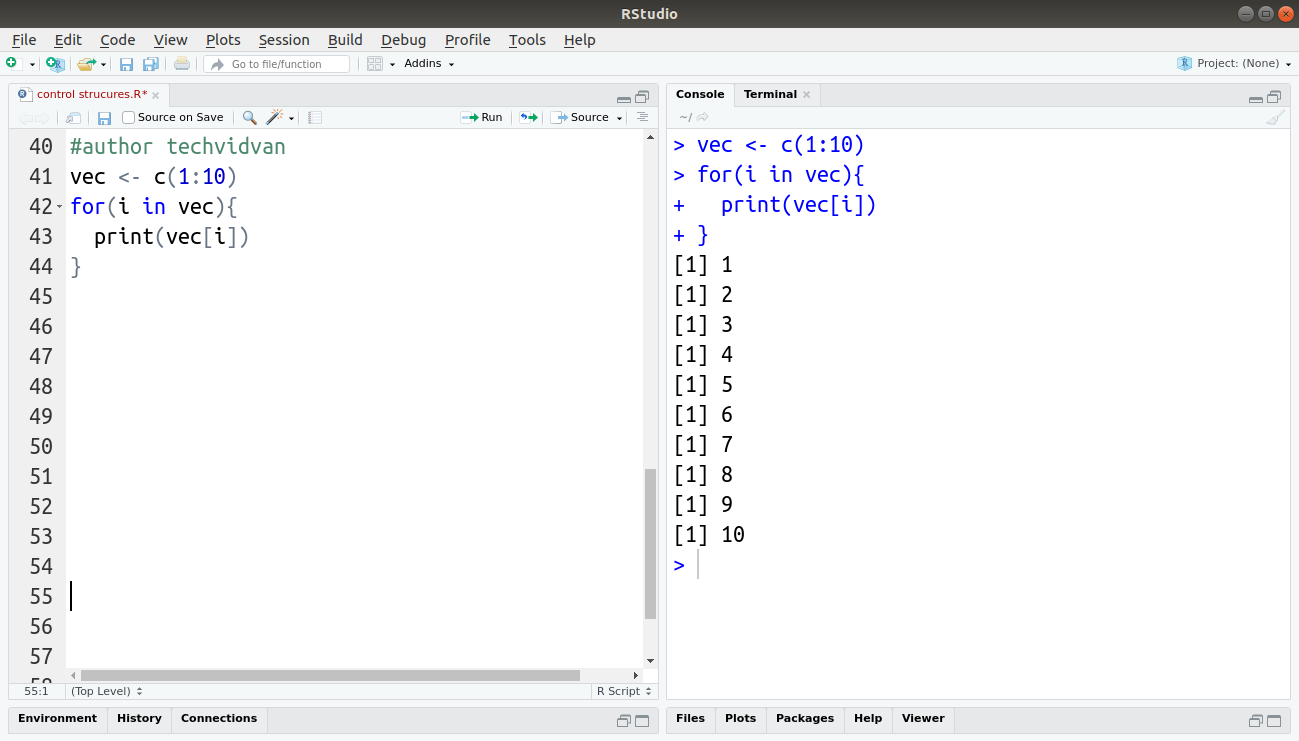The width and height of the screenshot is (1299, 741).
Task: Switch to the Terminal tab
Action: [772, 93]
